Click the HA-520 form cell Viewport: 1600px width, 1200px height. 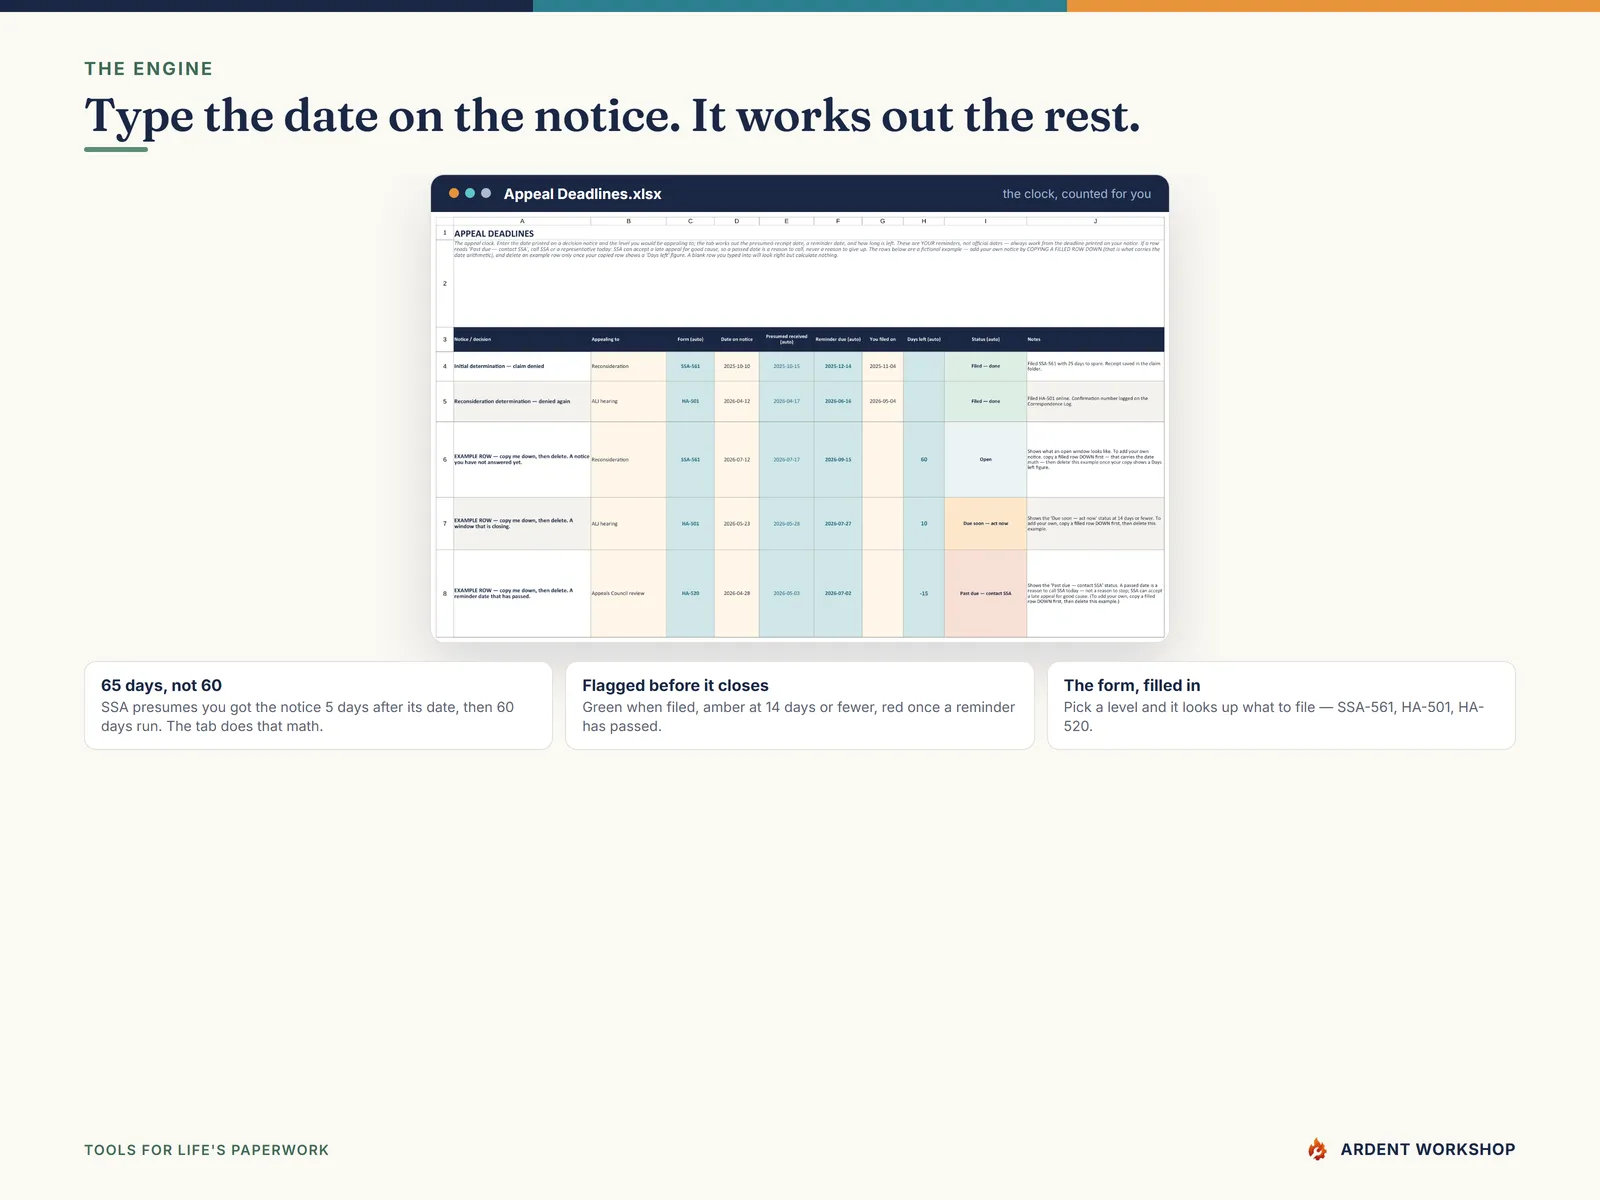click(x=690, y=593)
